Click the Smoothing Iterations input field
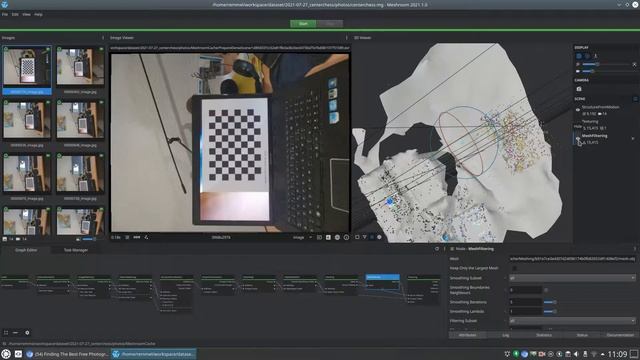 [x=525, y=302]
